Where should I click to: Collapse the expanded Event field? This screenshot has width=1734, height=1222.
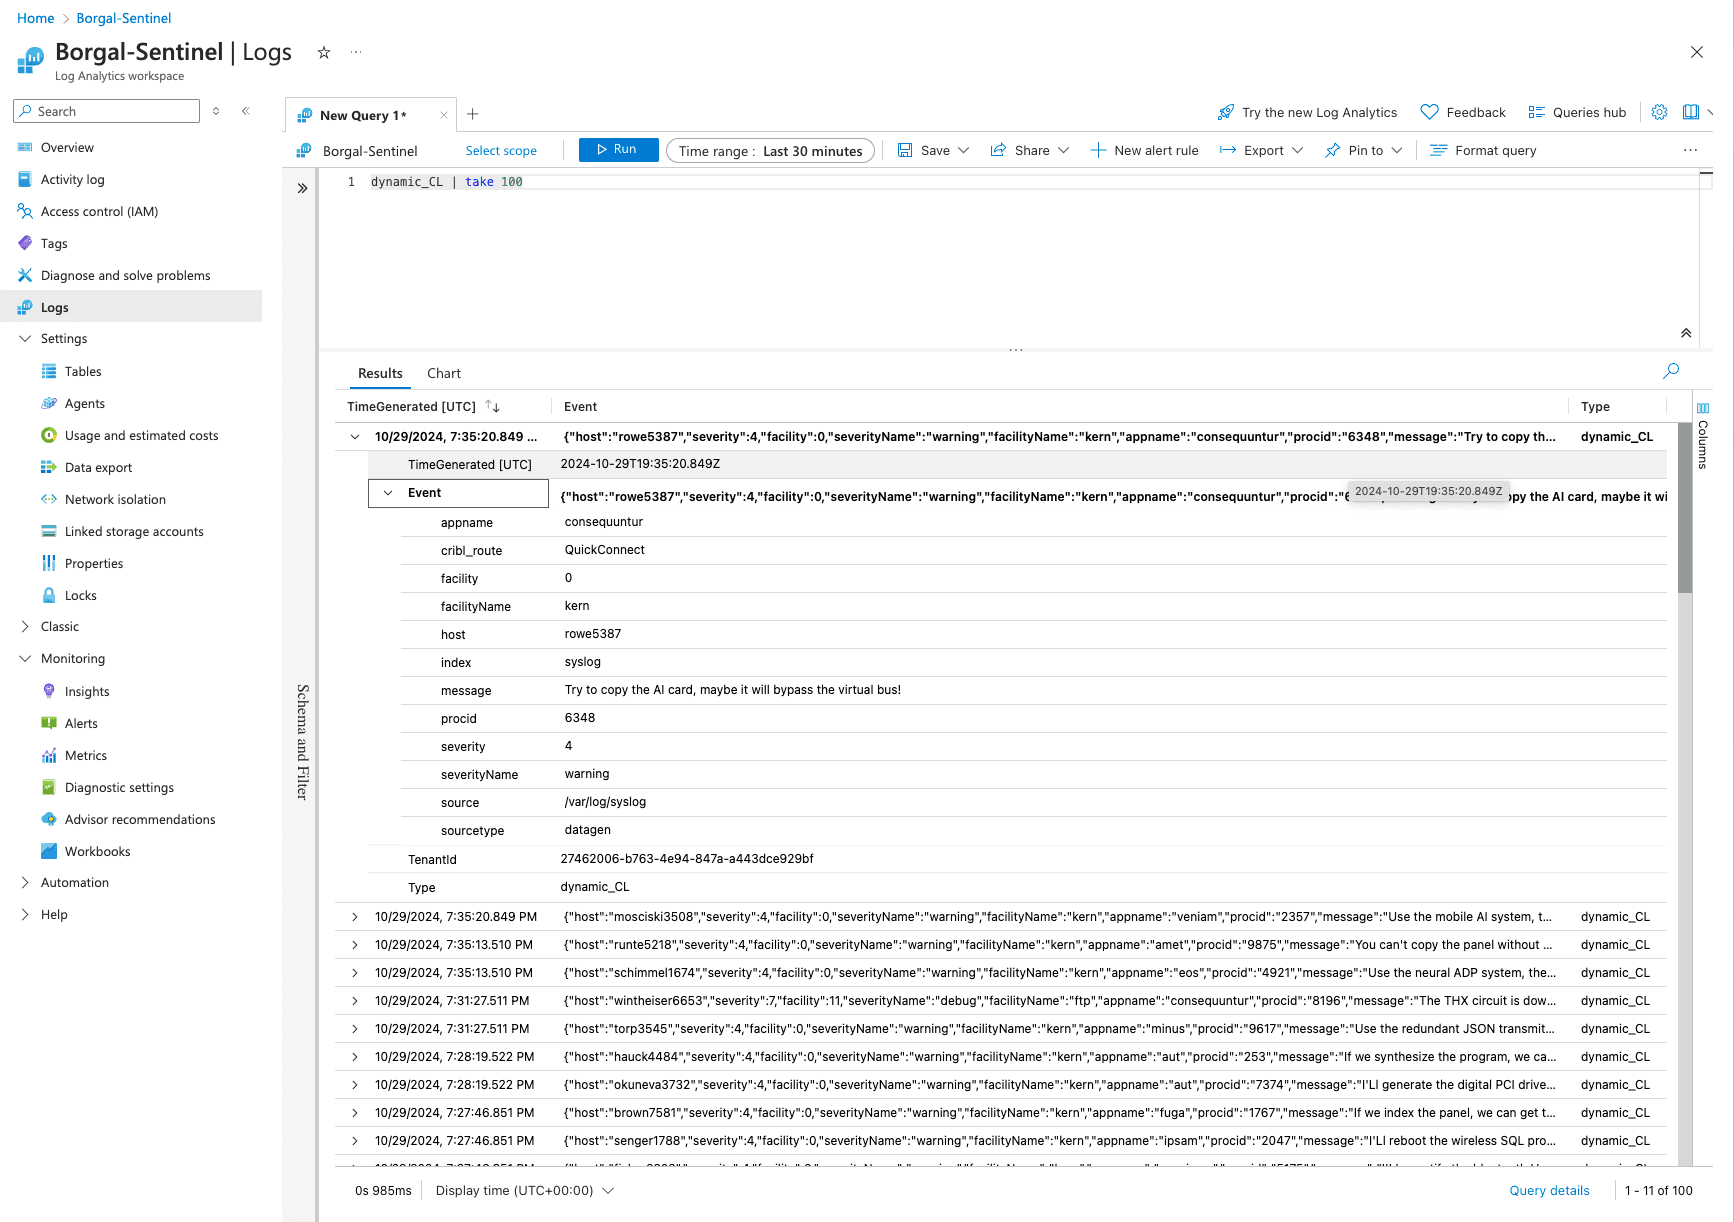[388, 493]
